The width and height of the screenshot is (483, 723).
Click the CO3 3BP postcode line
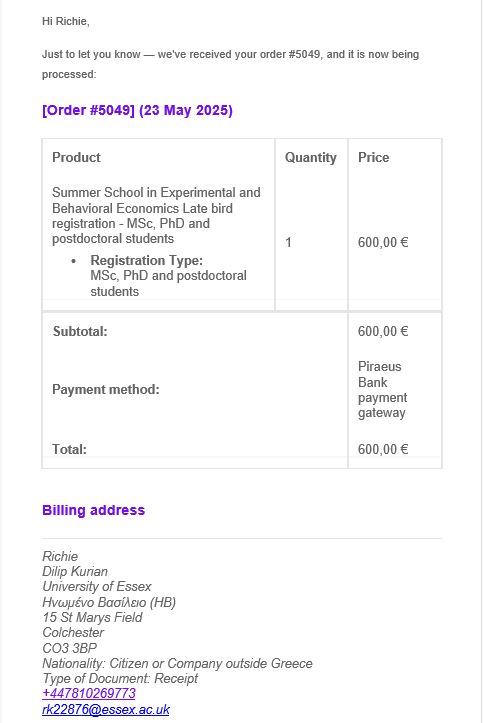70,648
